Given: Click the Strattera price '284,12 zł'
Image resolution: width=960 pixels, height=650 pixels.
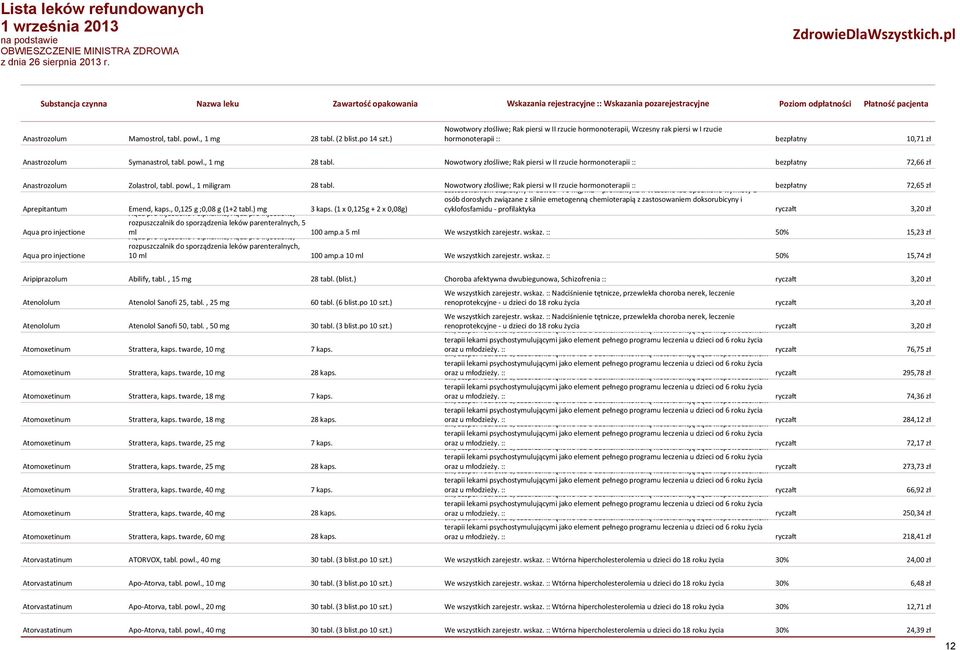Looking at the screenshot, I should click(917, 420).
